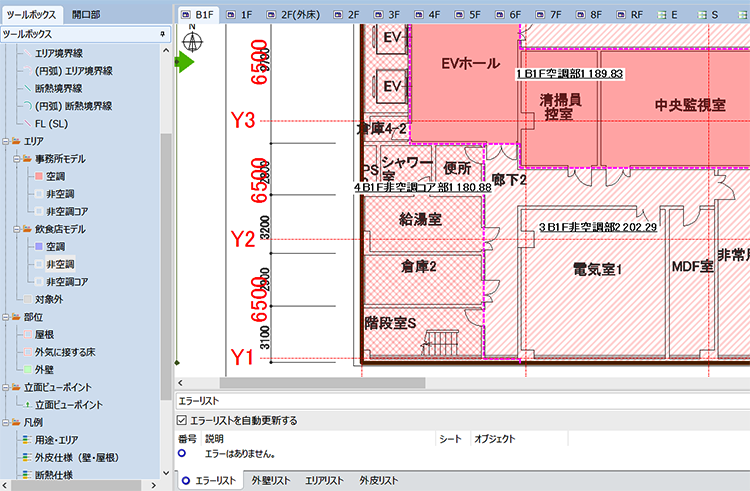Image resolution: width=750 pixels, height=491 pixels.
Task: Choose the FL (SL) tool
Action: tap(51, 124)
